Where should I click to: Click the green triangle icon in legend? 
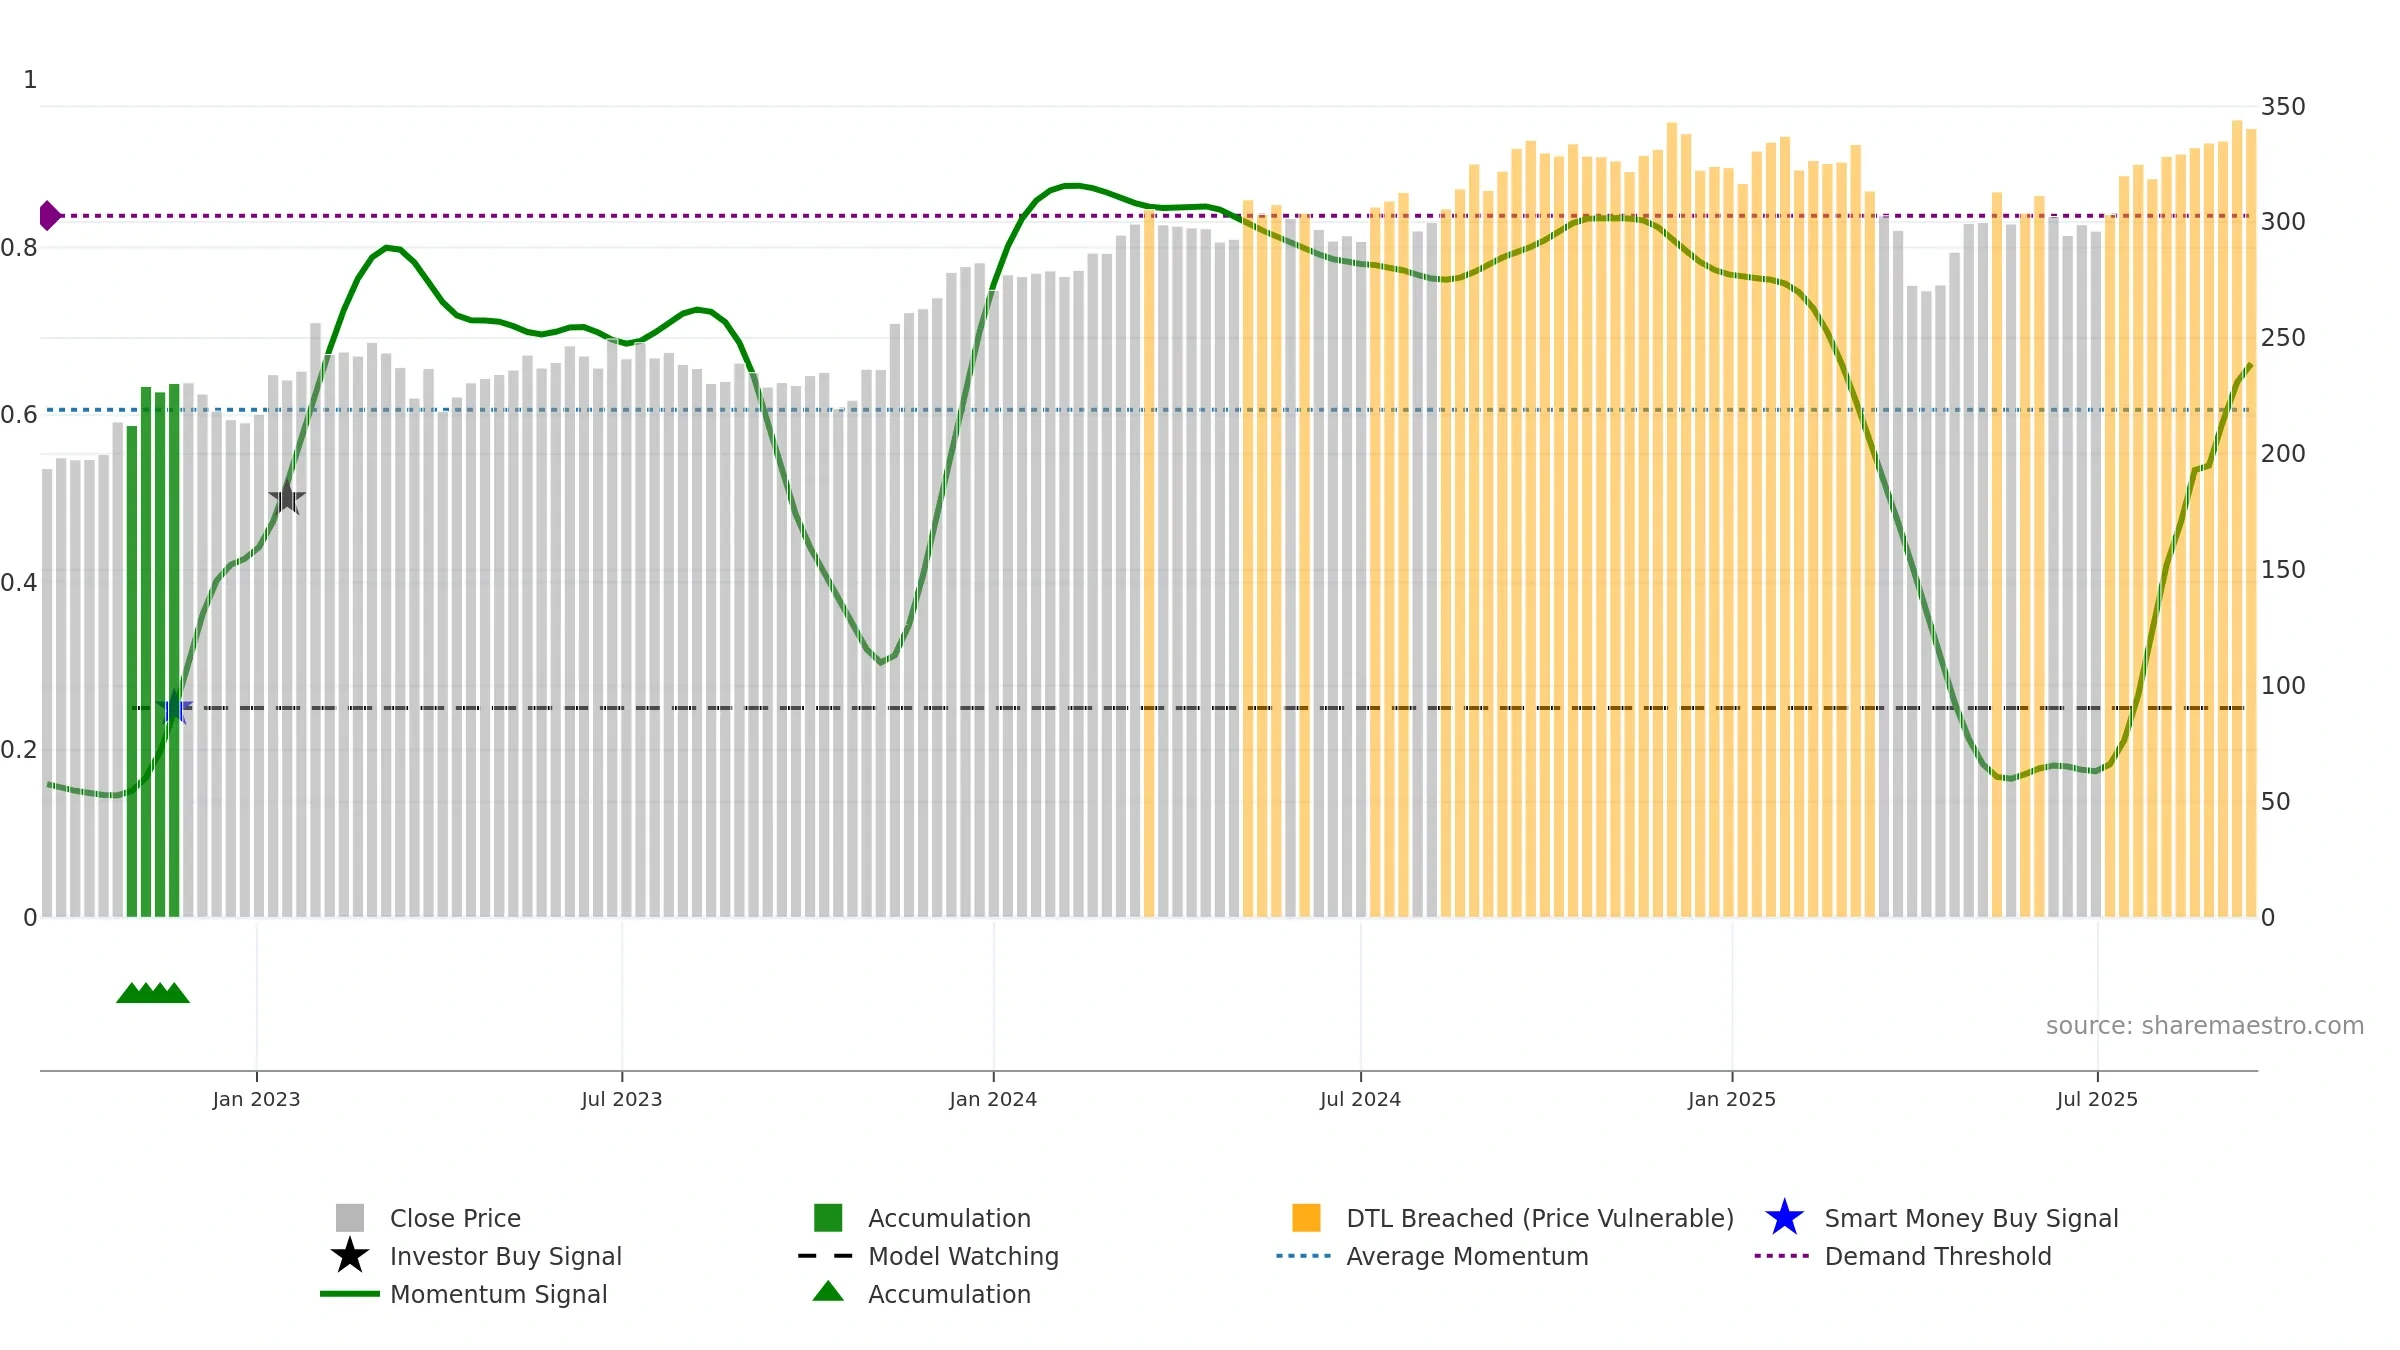pyautogui.click(x=828, y=1292)
